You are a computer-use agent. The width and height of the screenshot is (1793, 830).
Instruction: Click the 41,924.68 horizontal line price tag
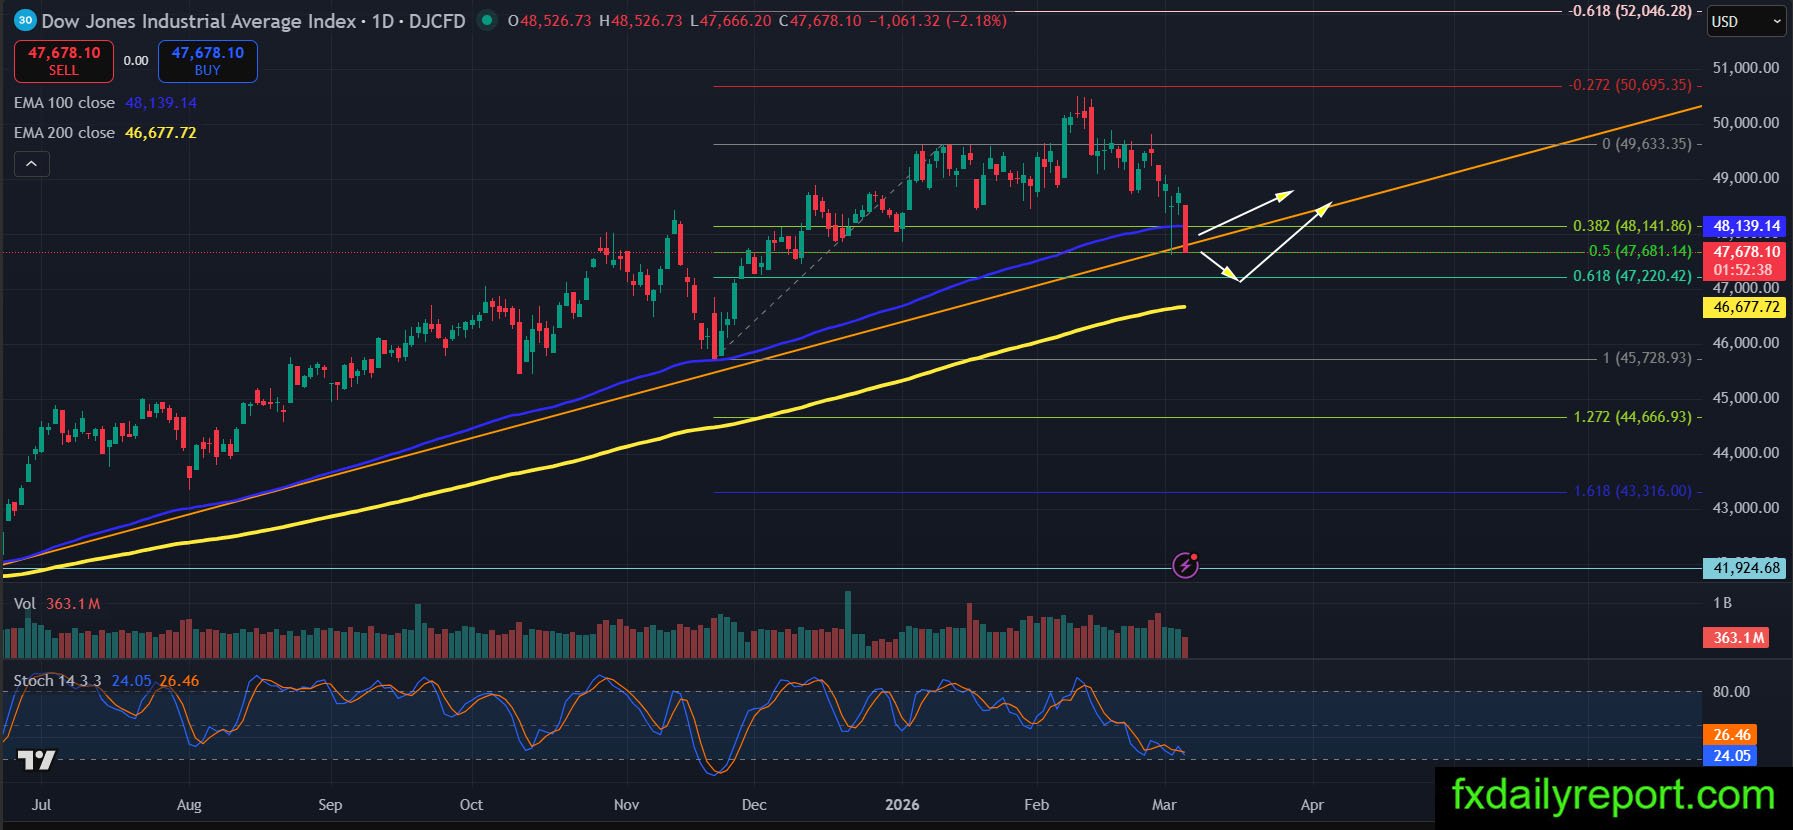click(x=1746, y=568)
